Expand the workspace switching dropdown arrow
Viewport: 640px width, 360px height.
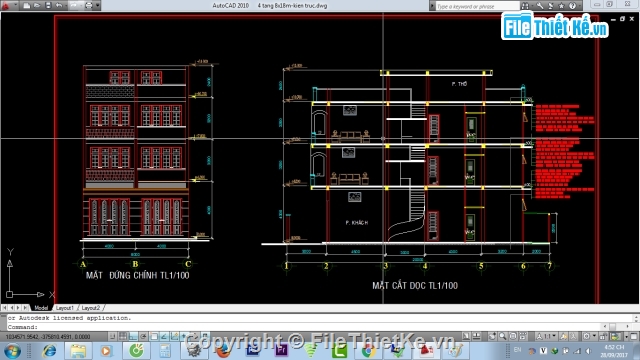pos(594,336)
